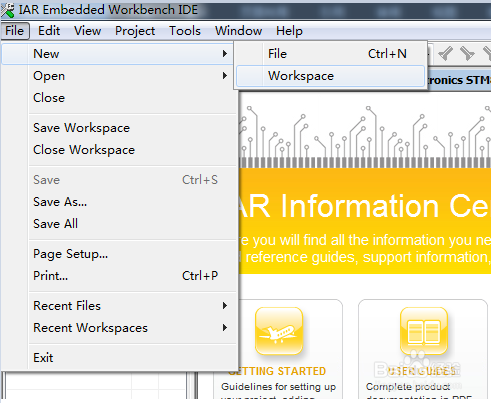Select Save All menu entry
Viewport: 491px width, 403px height.
(x=119, y=224)
